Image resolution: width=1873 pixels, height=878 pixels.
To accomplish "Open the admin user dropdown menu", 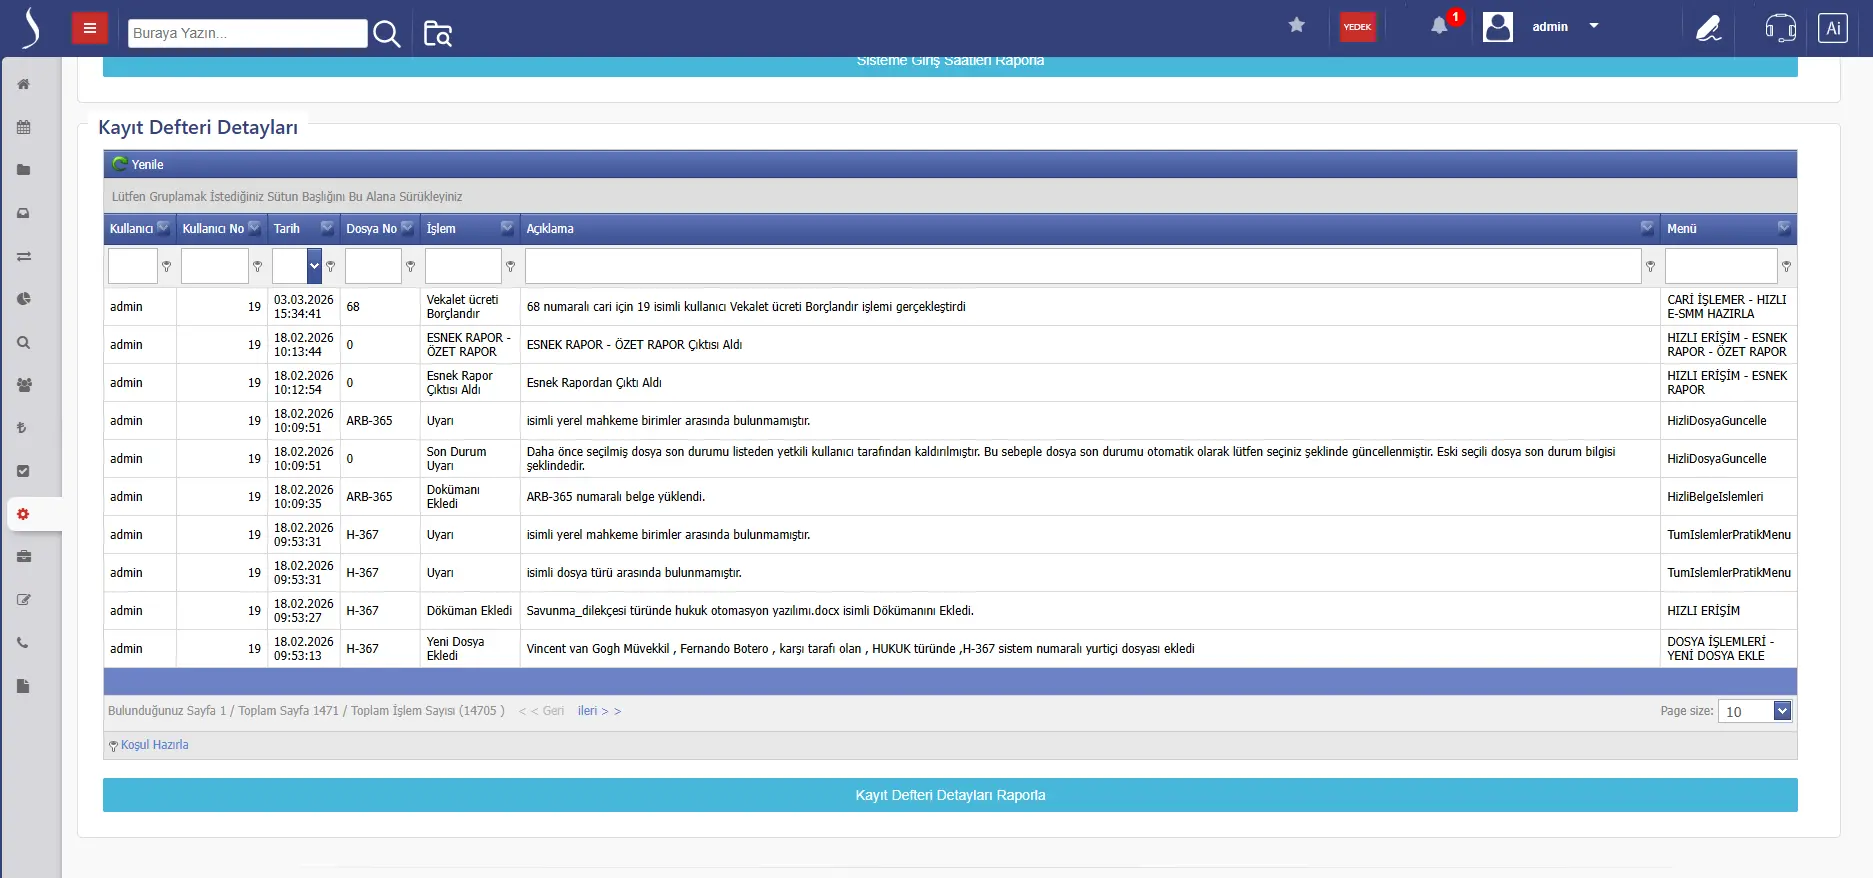I will (x=1594, y=26).
